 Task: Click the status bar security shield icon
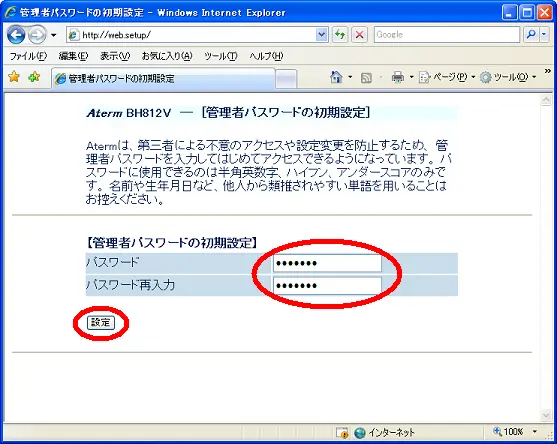point(342,433)
